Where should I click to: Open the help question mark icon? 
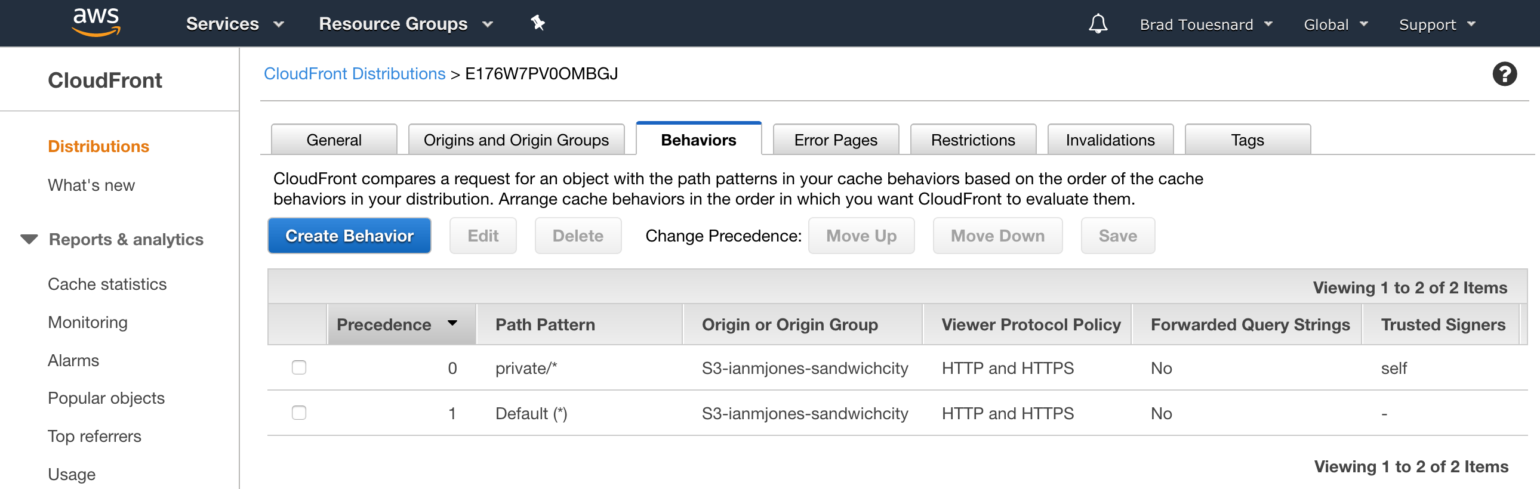1504,73
